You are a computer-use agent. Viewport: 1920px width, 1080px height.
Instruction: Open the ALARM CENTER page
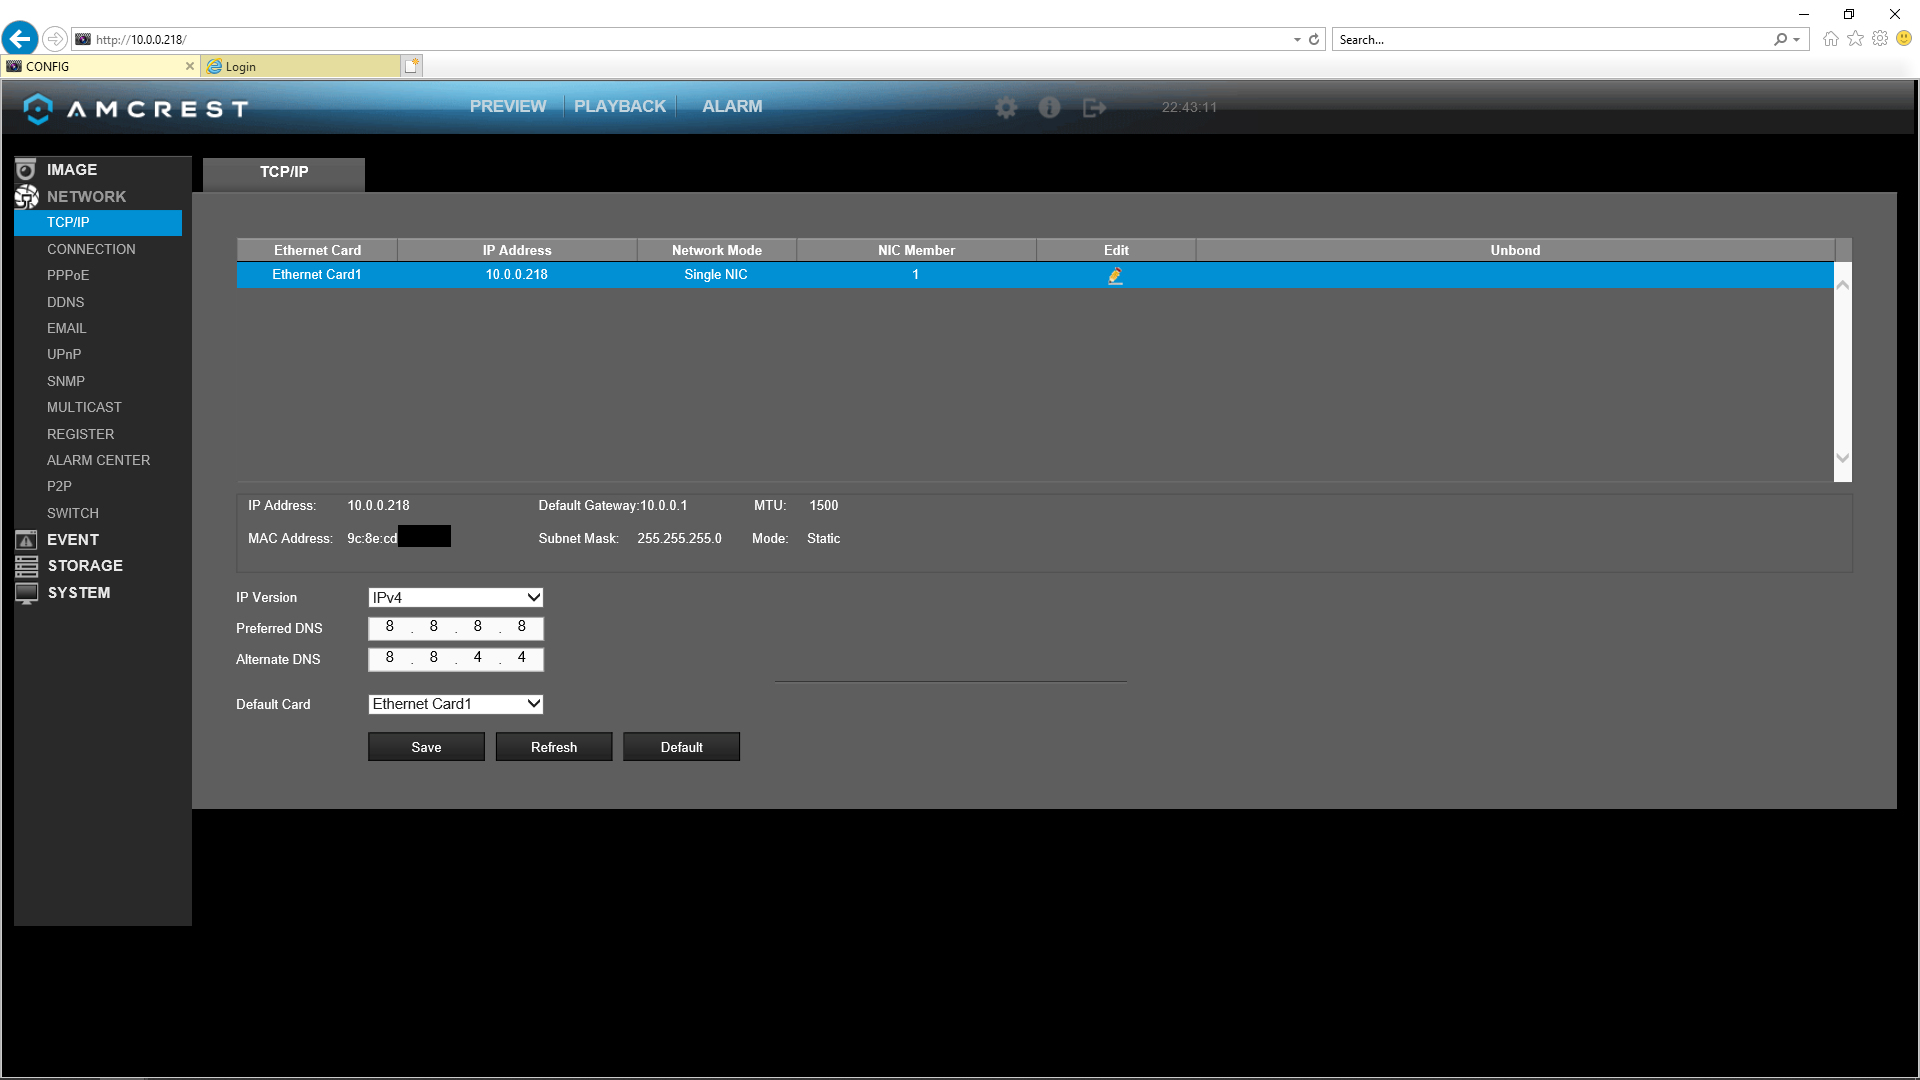[x=98, y=460]
